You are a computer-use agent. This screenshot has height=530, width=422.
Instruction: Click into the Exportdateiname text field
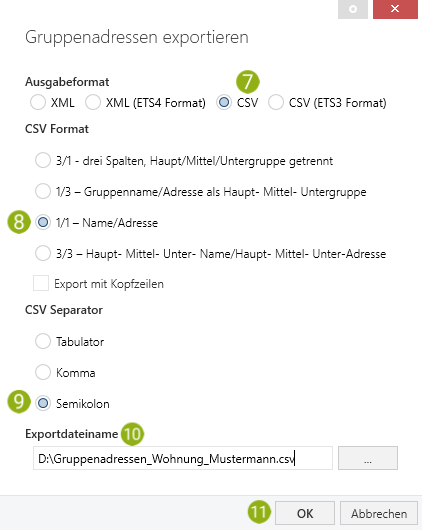[x=183, y=458]
